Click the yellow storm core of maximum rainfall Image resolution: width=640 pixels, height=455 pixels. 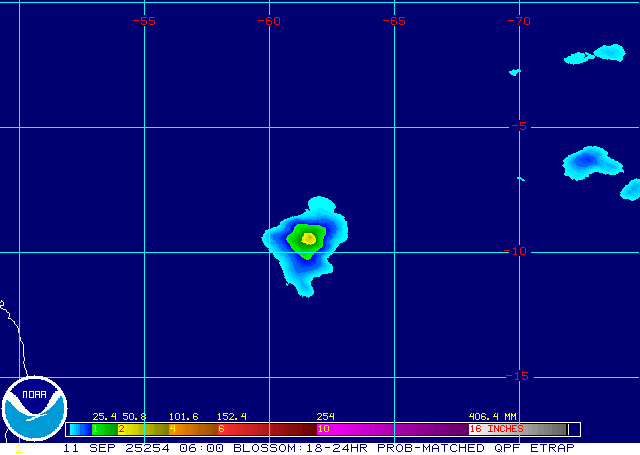308,238
